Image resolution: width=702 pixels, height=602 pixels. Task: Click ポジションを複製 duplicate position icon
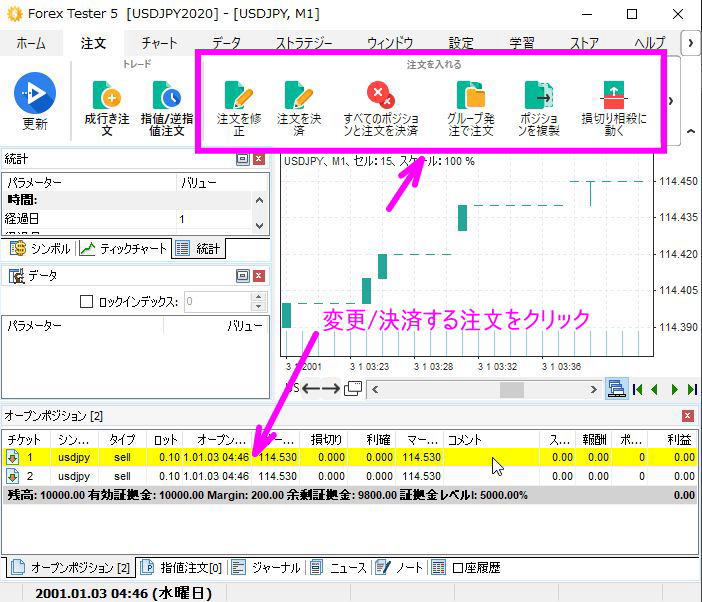click(539, 95)
